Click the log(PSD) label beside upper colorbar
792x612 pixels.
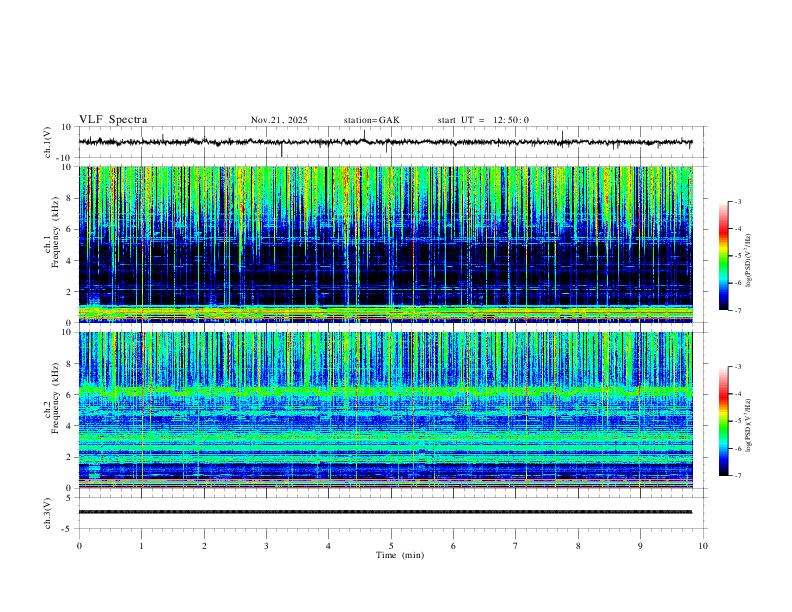[x=748, y=261]
